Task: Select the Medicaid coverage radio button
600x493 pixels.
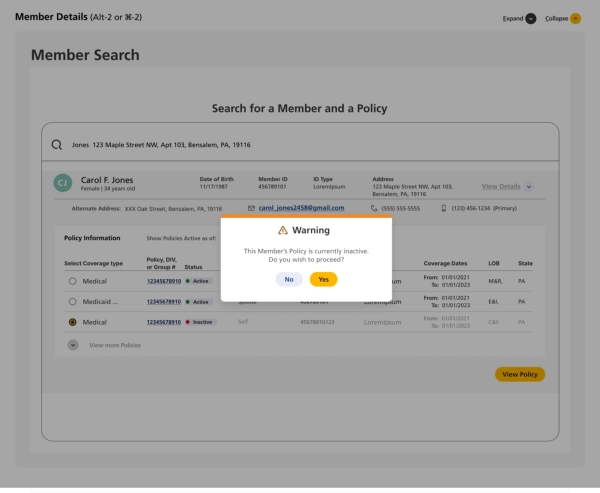Action: [x=72, y=301]
